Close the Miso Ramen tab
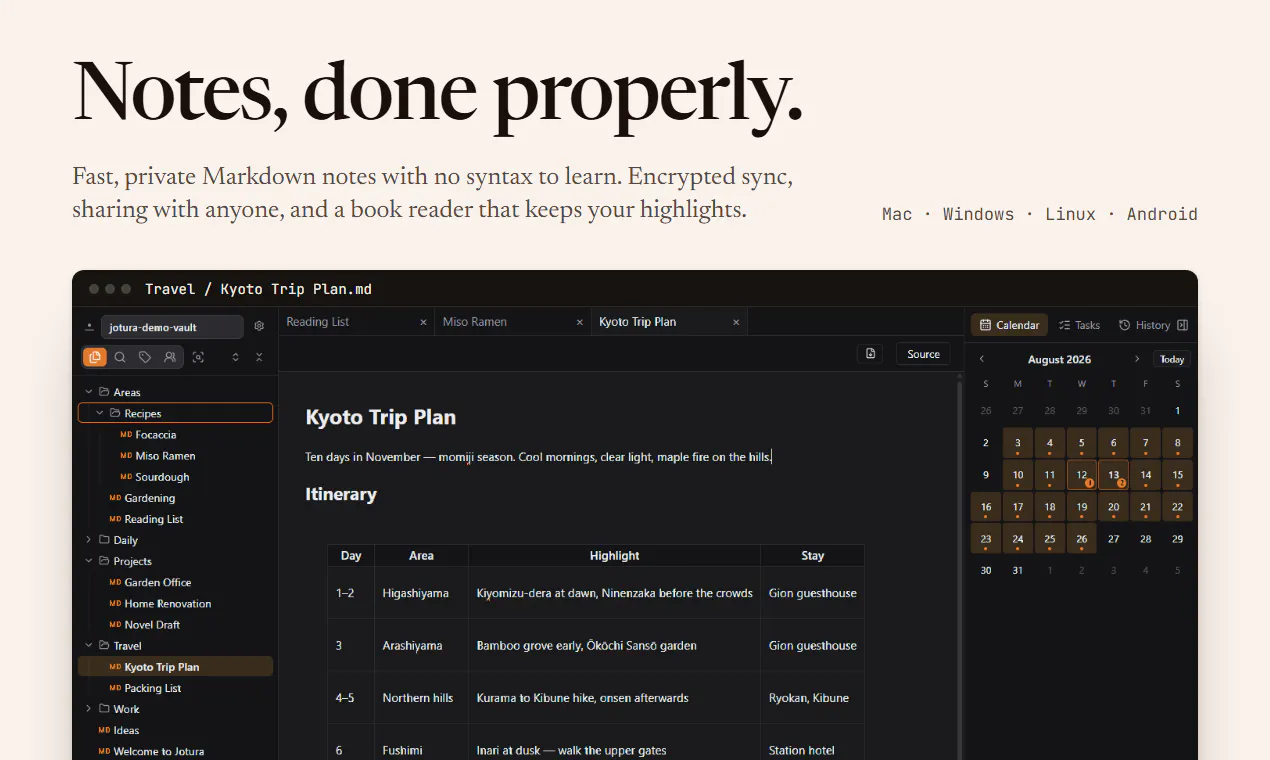Viewport: 1270px width, 760px height. [x=580, y=322]
